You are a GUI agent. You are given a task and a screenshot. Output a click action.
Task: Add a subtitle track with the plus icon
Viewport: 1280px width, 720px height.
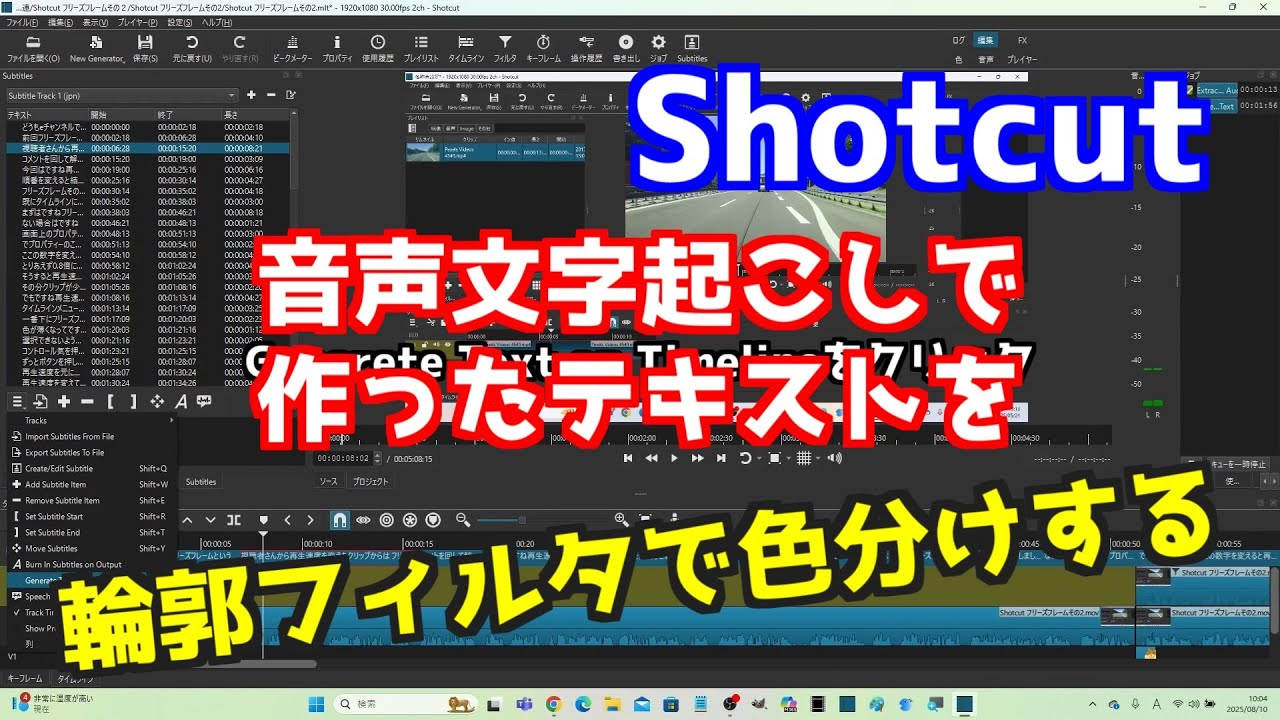(x=251, y=95)
